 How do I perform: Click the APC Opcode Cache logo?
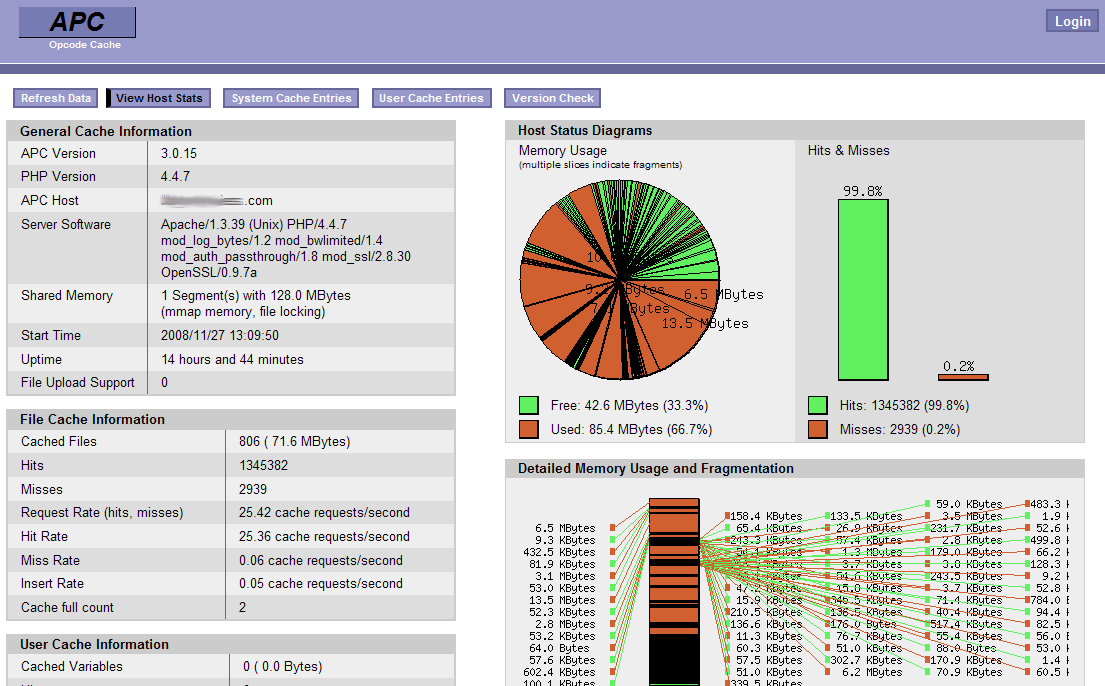pos(78,28)
